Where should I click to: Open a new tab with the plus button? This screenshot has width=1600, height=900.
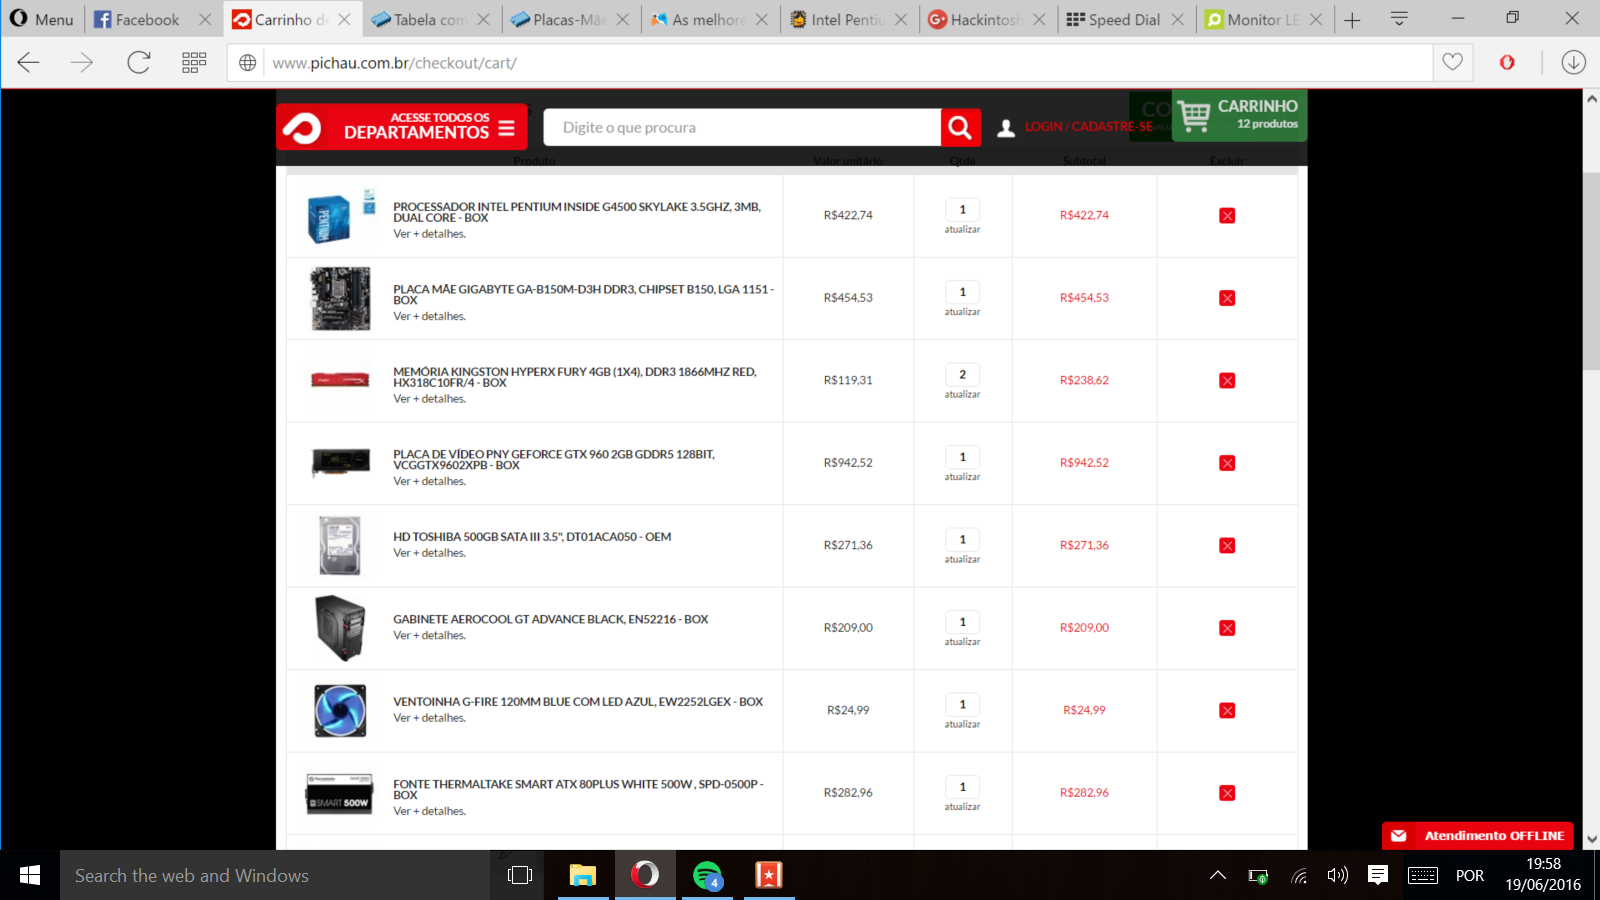click(x=1352, y=20)
